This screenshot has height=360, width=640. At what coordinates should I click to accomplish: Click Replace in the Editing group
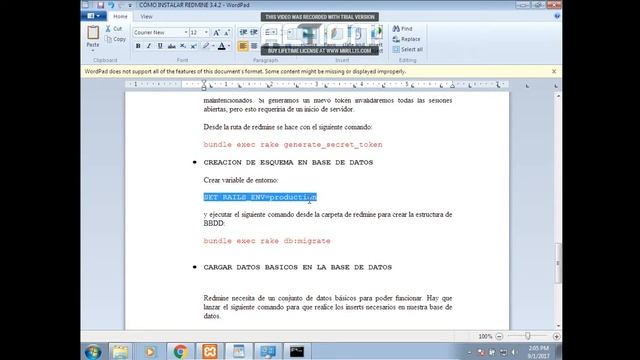[407, 39]
